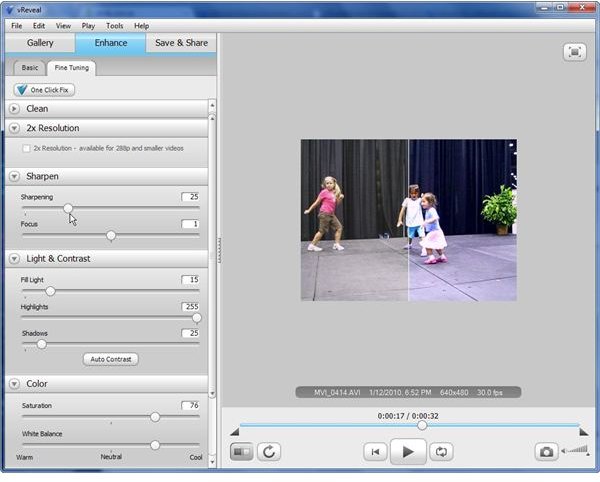Select the Fine Tuning sub-tab
This screenshot has width=600, height=482.
coord(72,68)
